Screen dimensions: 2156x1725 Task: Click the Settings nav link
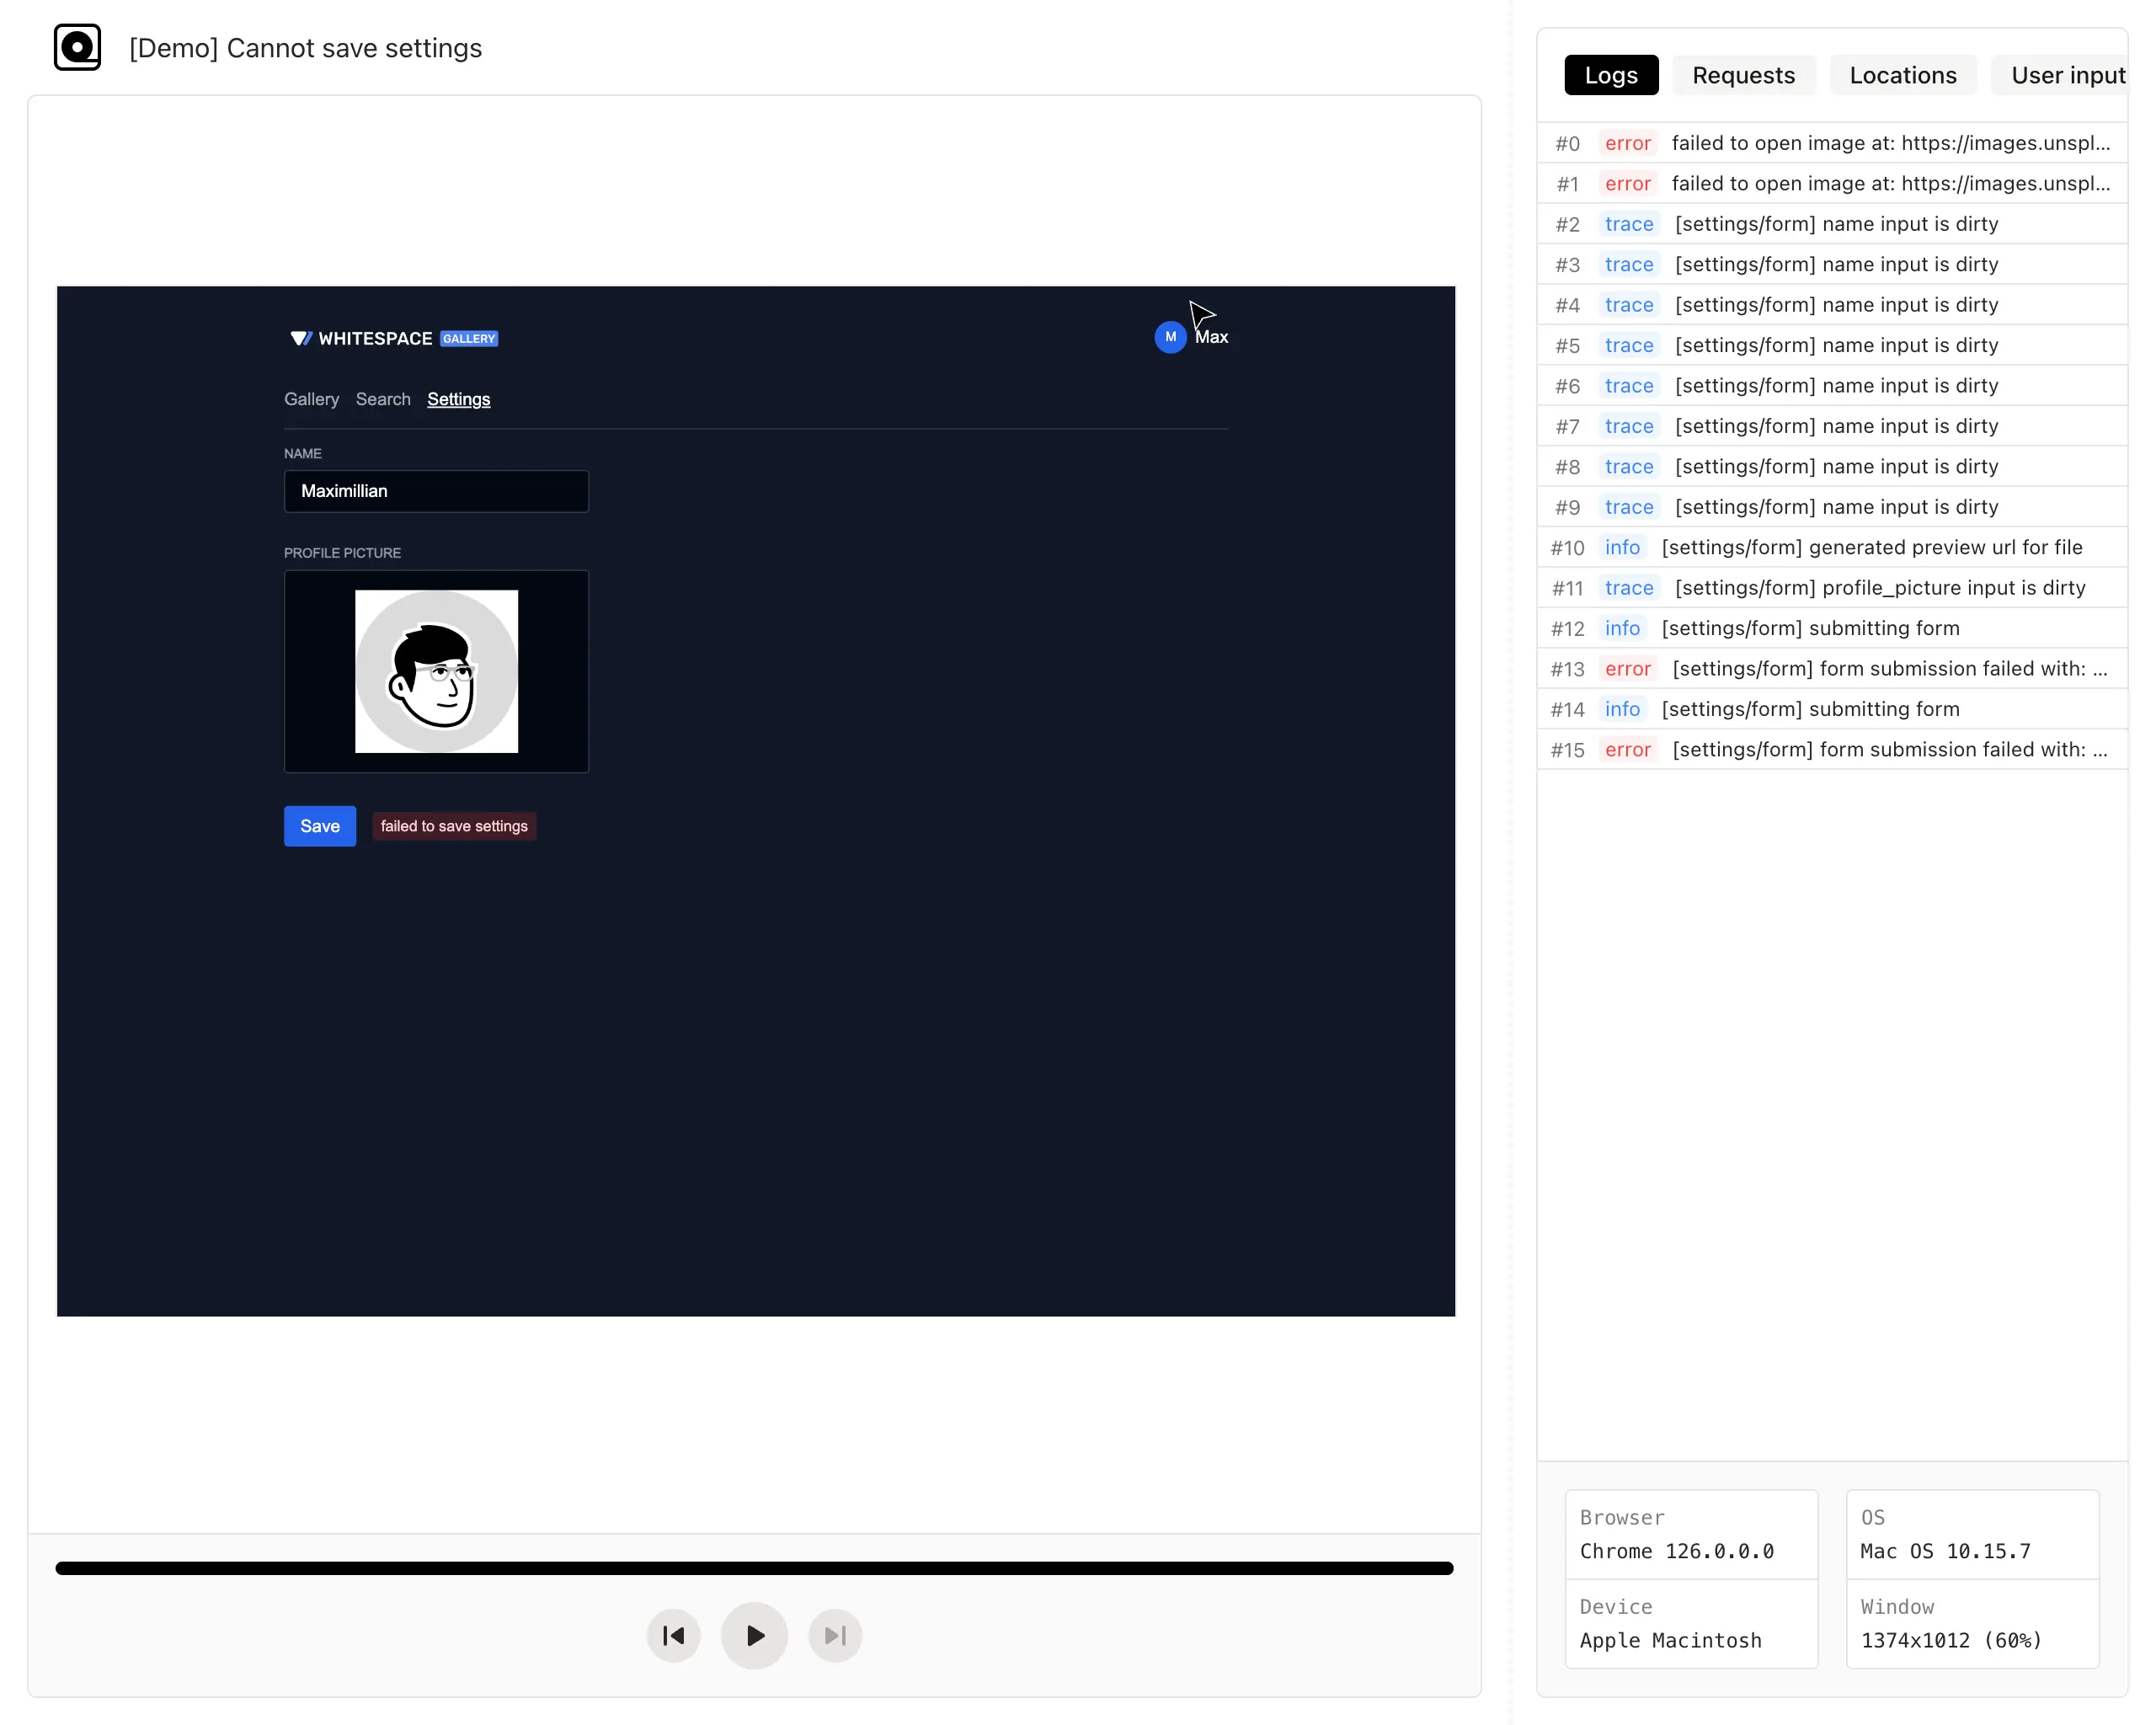(458, 399)
